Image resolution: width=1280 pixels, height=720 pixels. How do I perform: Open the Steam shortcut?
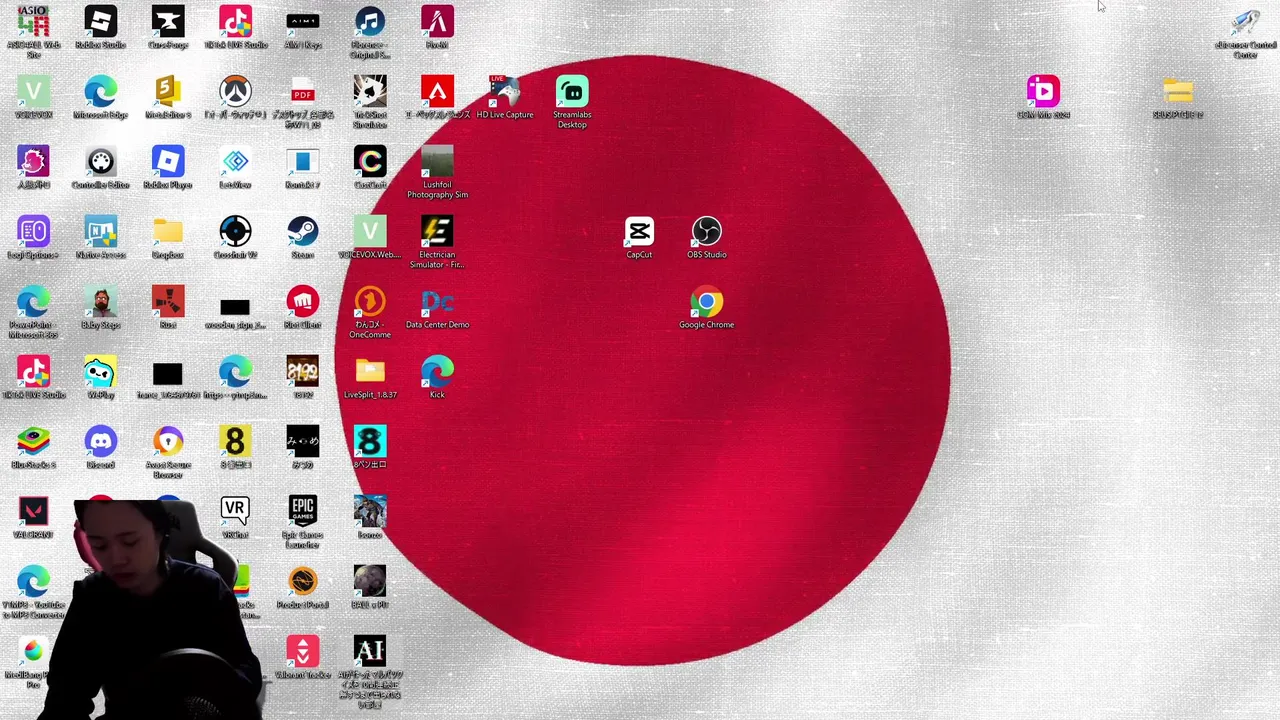[303, 237]
